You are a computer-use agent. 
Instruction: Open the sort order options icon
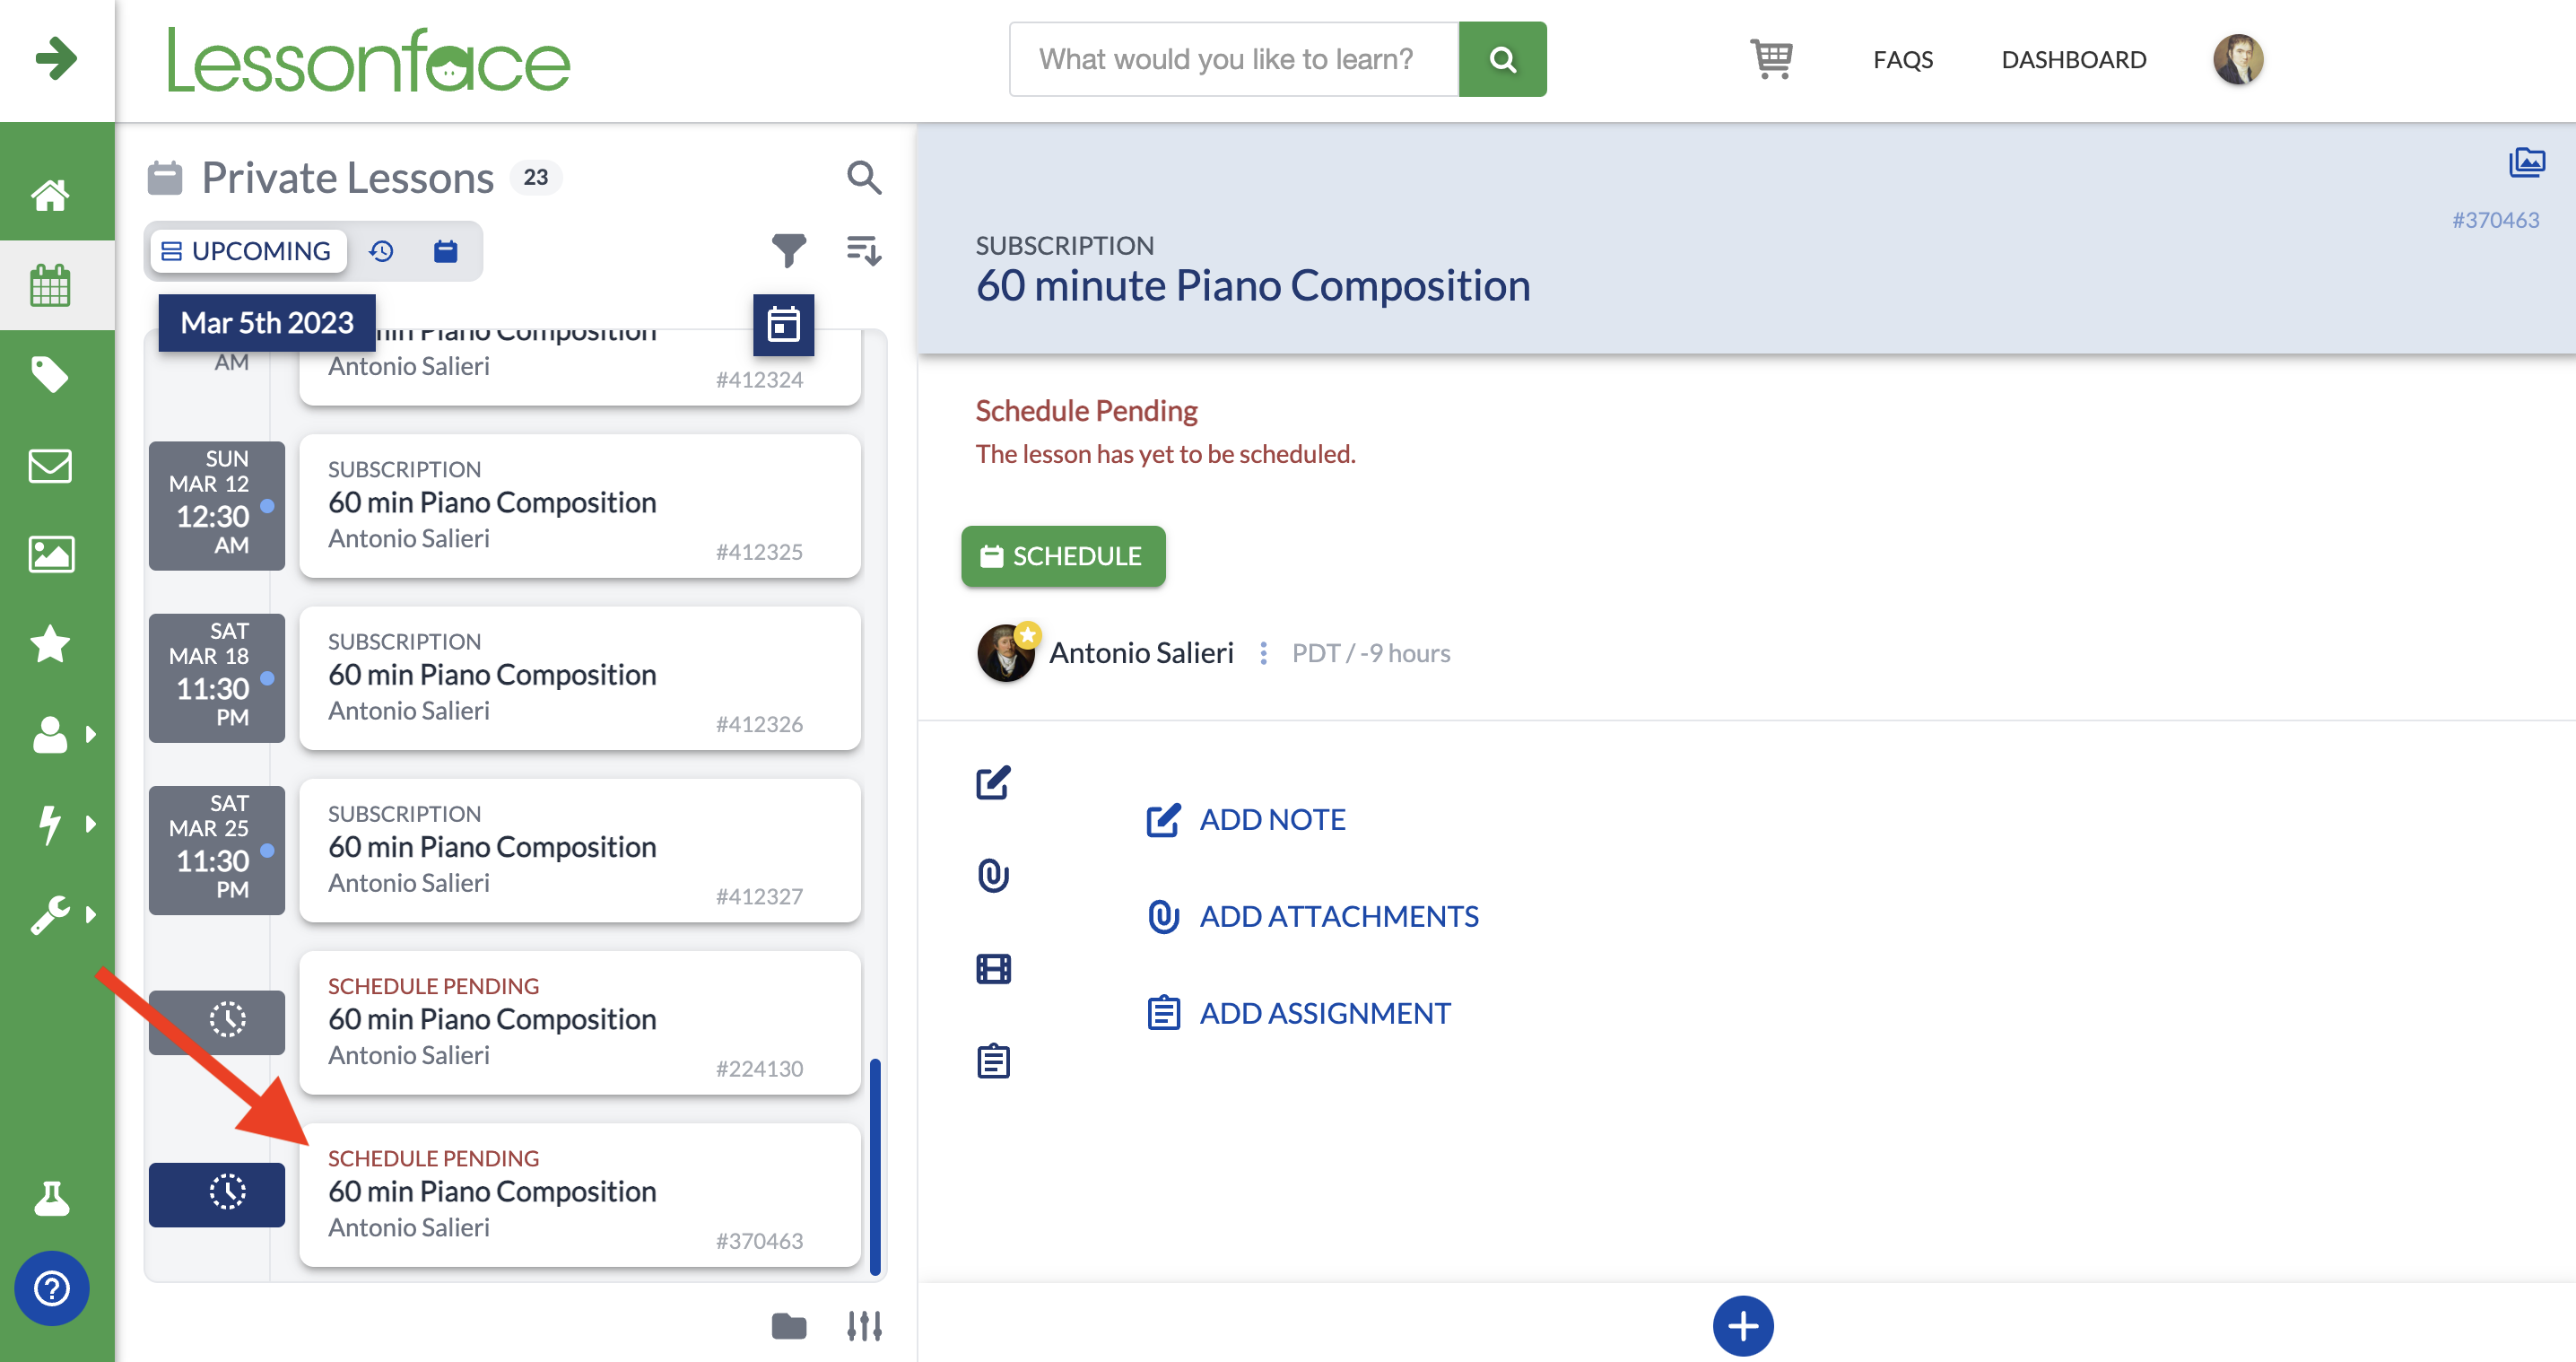(x=863, y=250)
